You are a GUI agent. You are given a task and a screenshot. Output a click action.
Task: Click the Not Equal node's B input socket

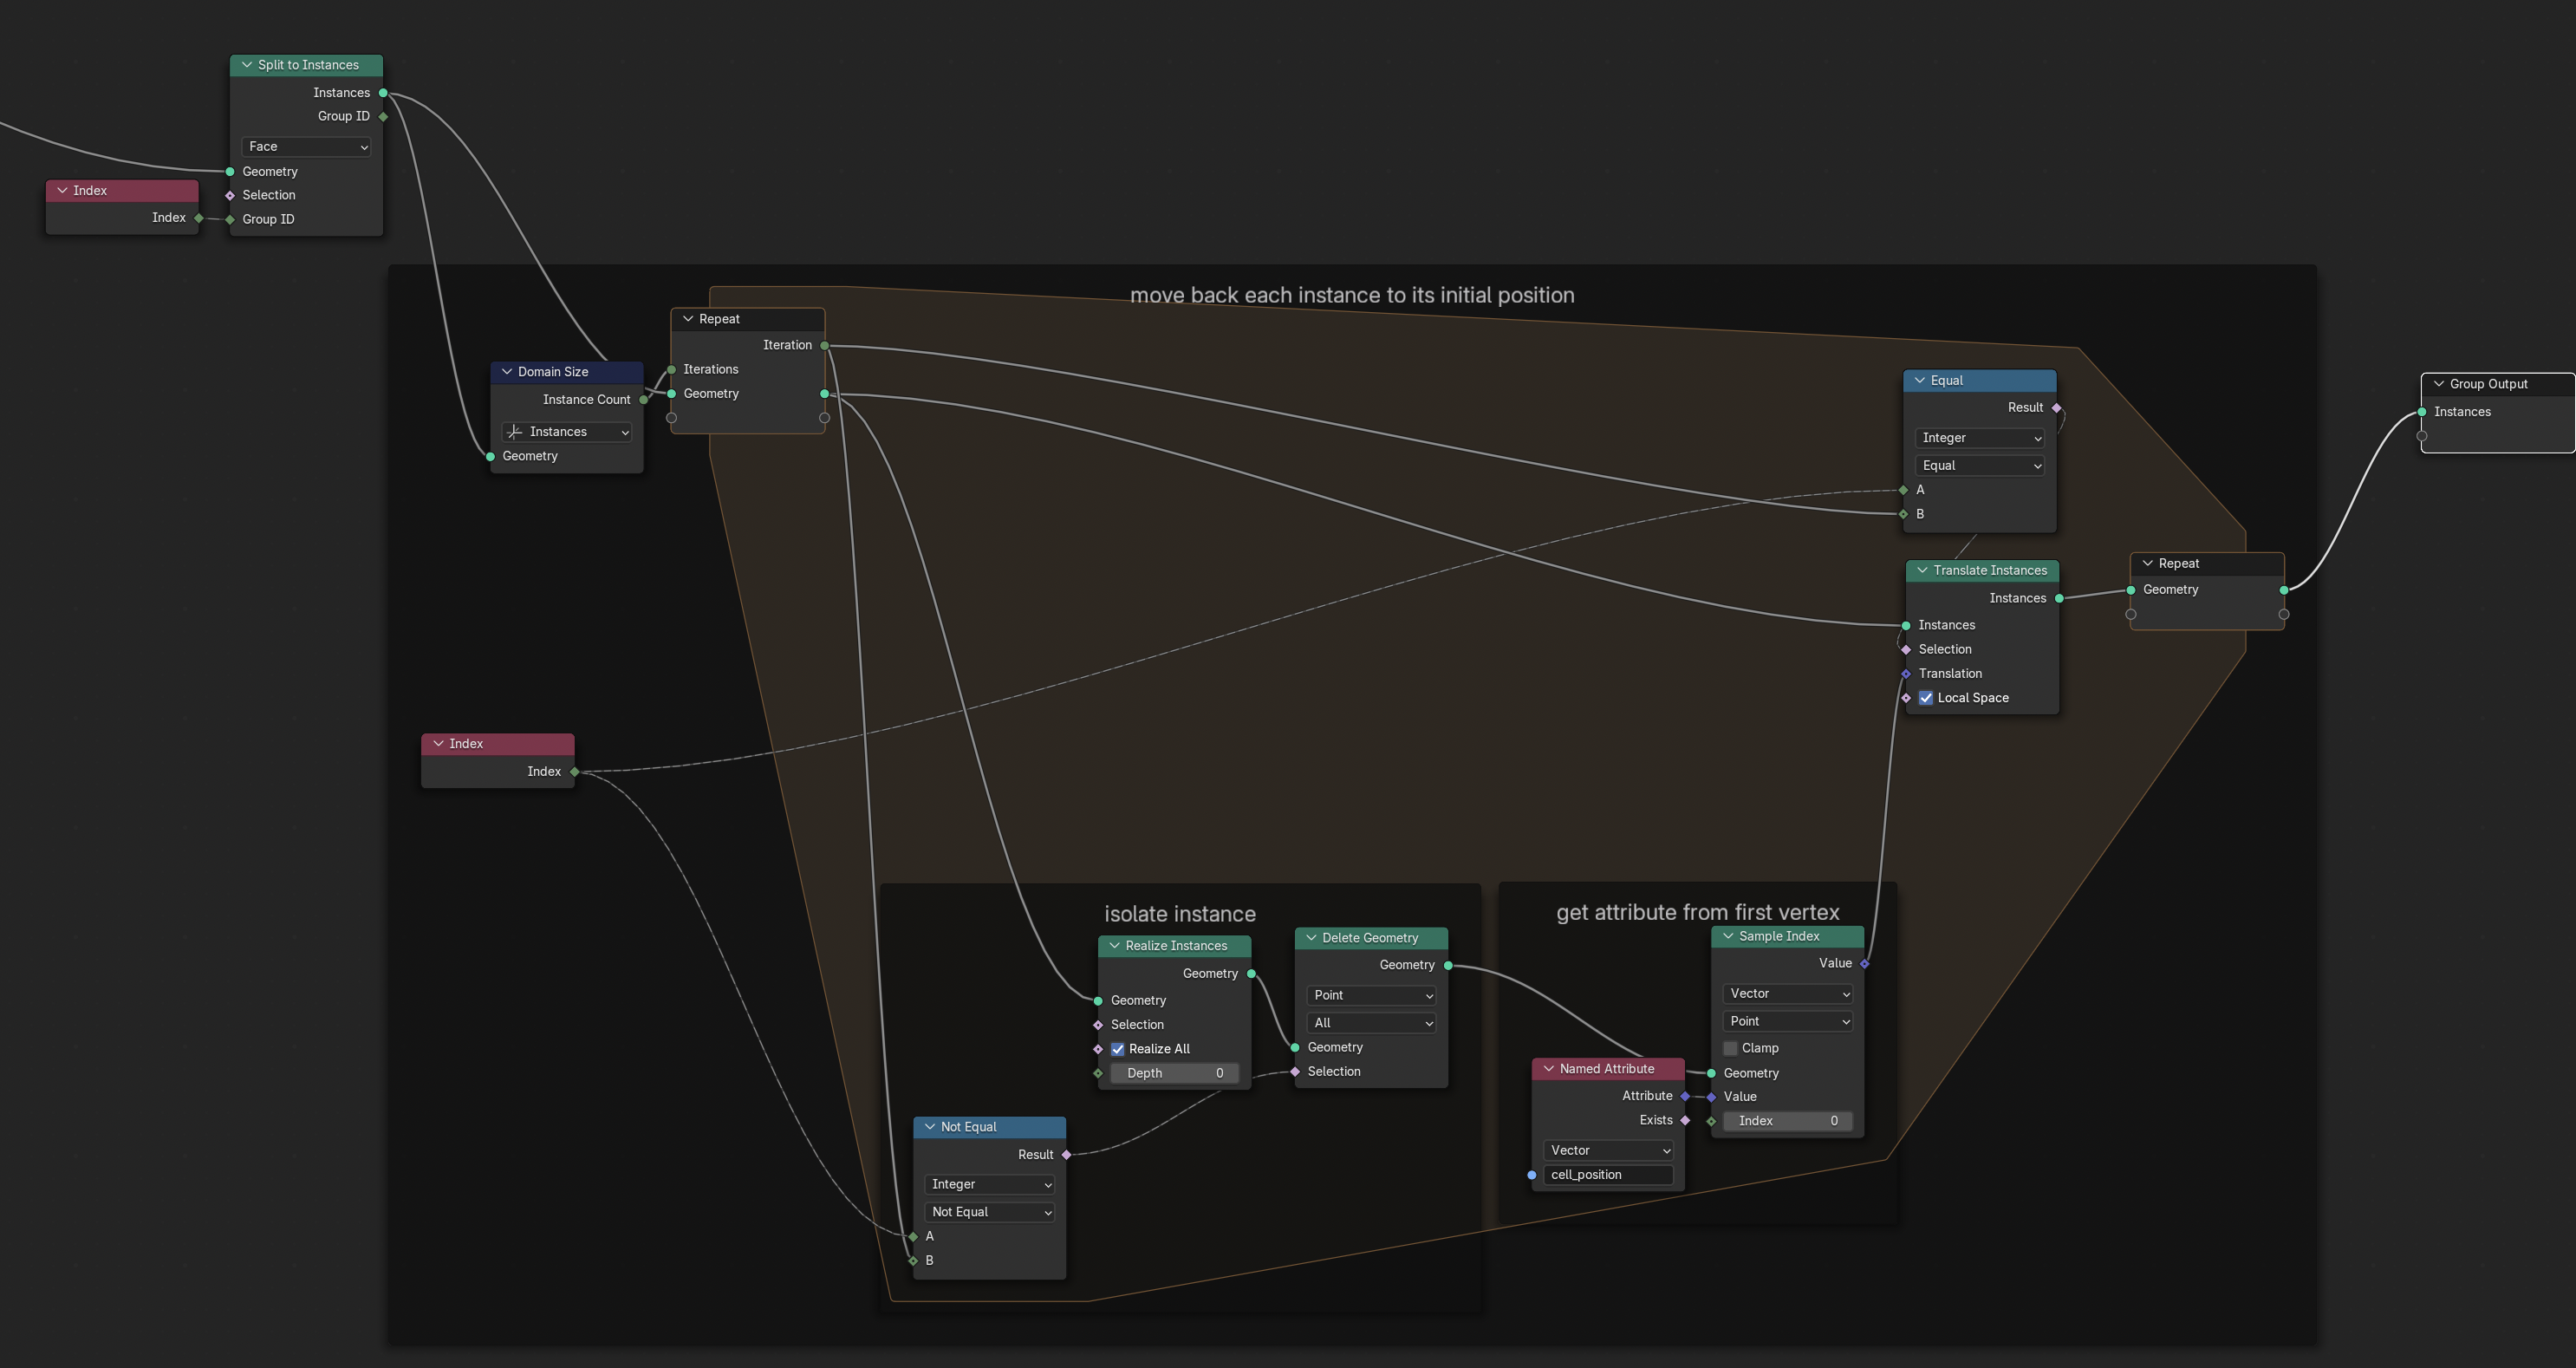coord(913,1261)
